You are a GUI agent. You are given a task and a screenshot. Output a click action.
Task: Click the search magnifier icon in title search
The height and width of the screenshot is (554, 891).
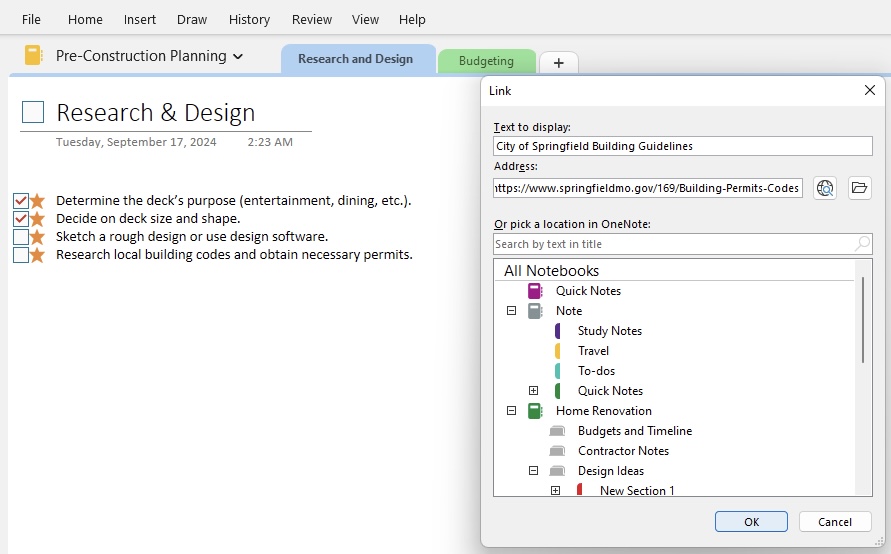click(862, 244)
